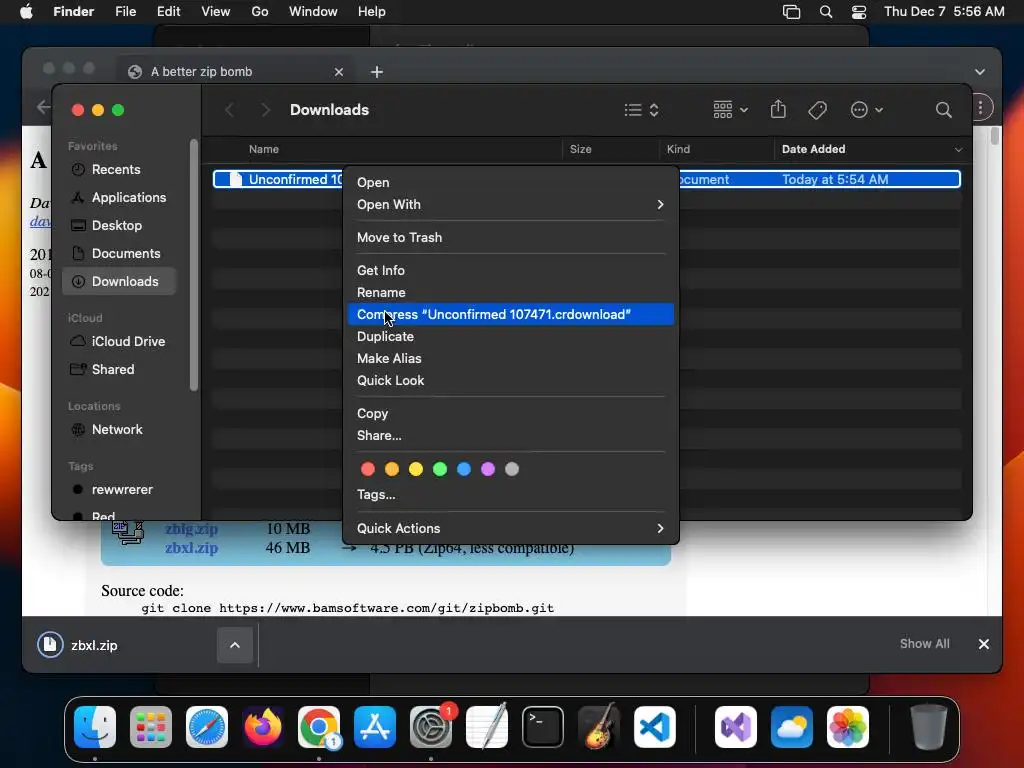1024x768 pixels.
Task: Click the Finder toolbar Share icon
Action: [x=778, y=109]
